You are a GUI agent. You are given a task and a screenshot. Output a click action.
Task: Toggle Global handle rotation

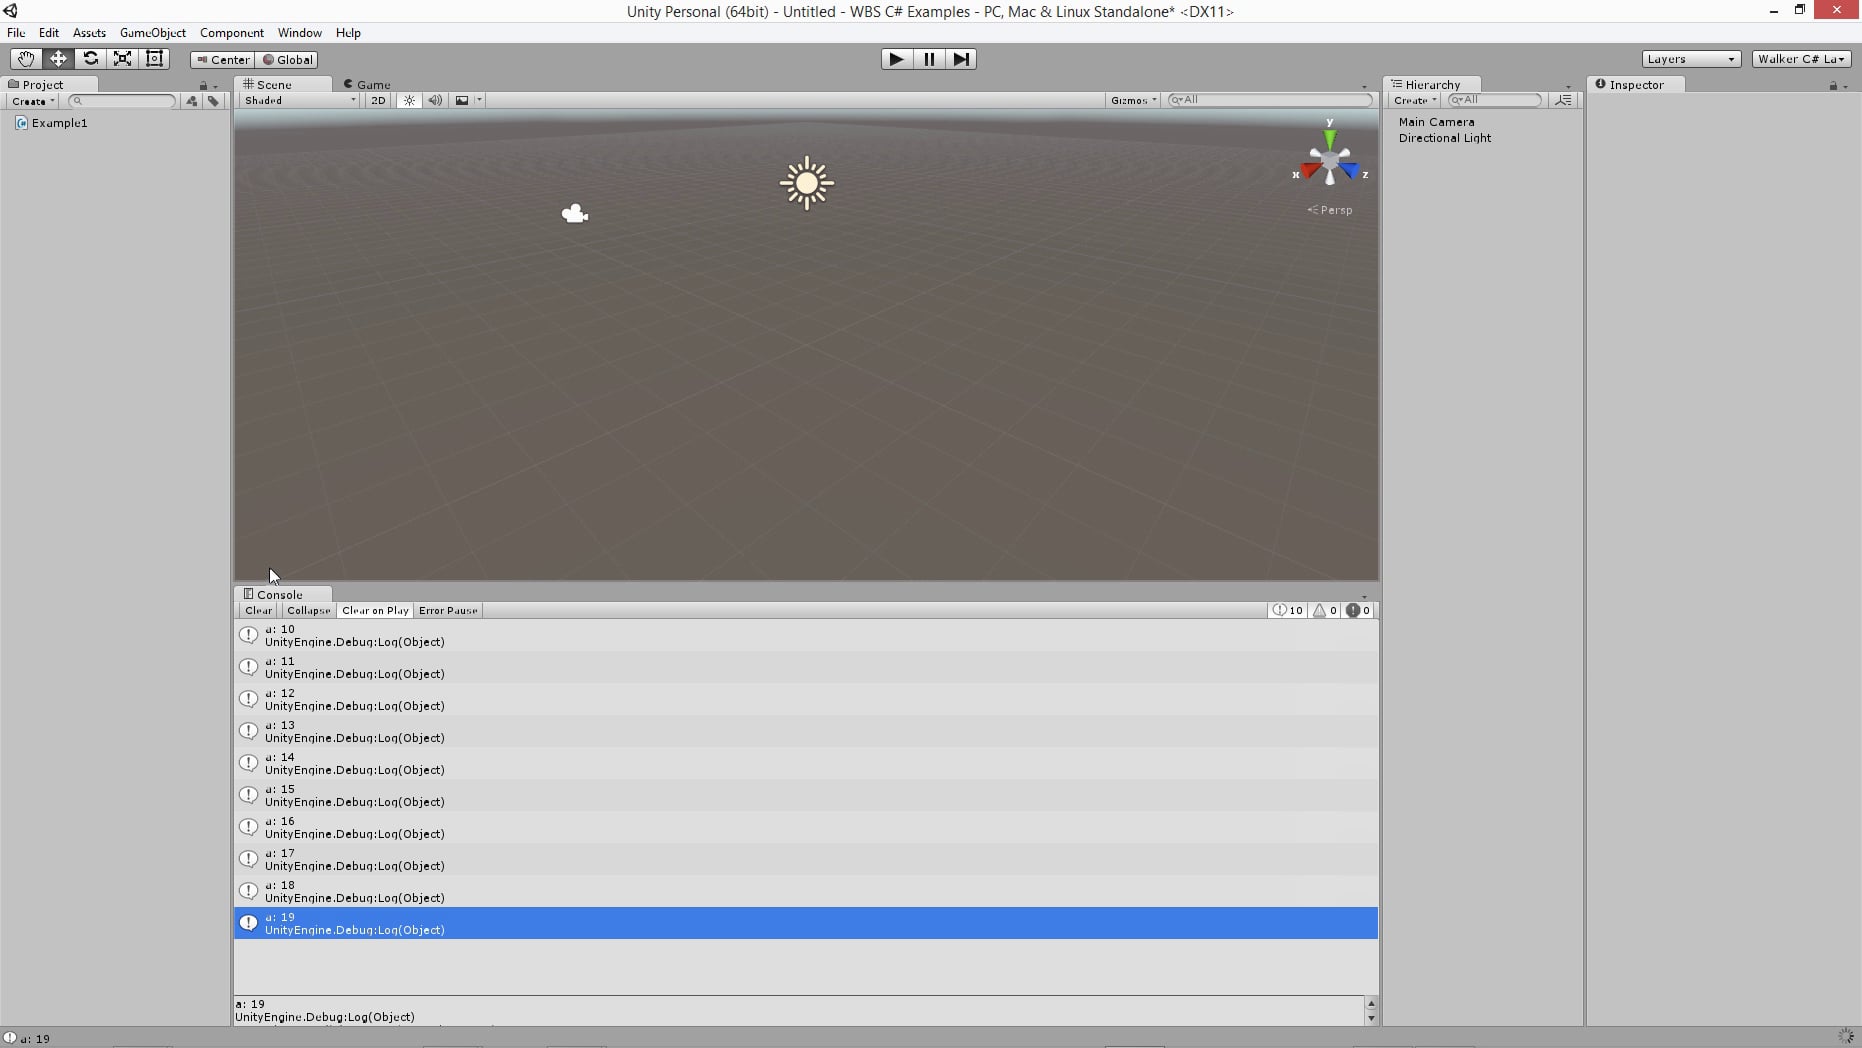(x=287, y=60)
